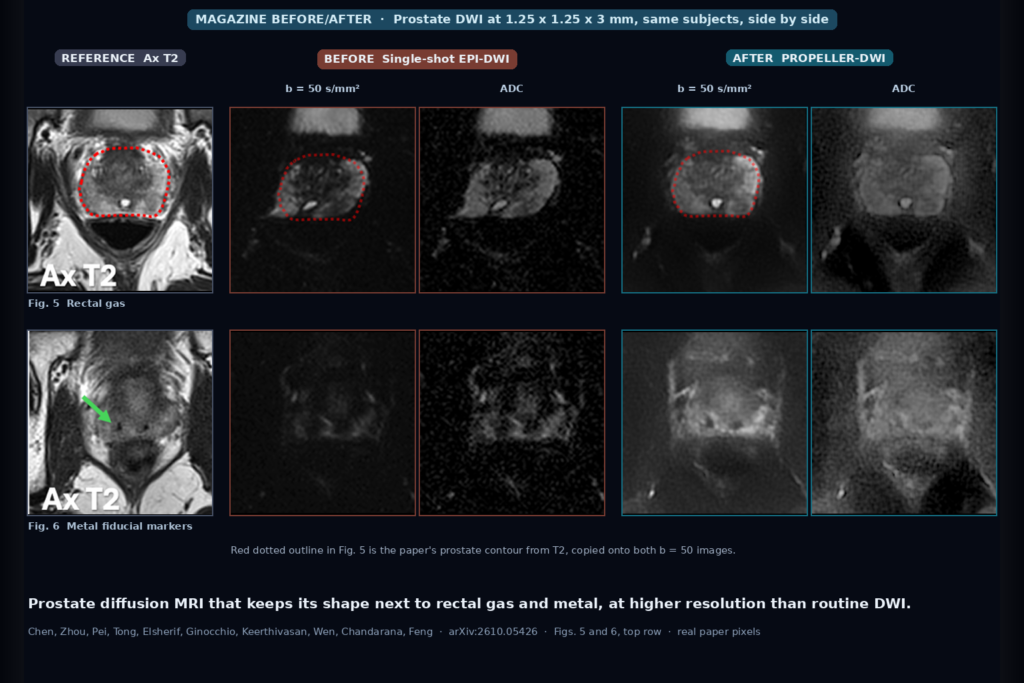This screenshot has width=1024, height=683.
Task: Click the b = 50 s/mm² header under AFTER
Action: click(x=714, y=89)
